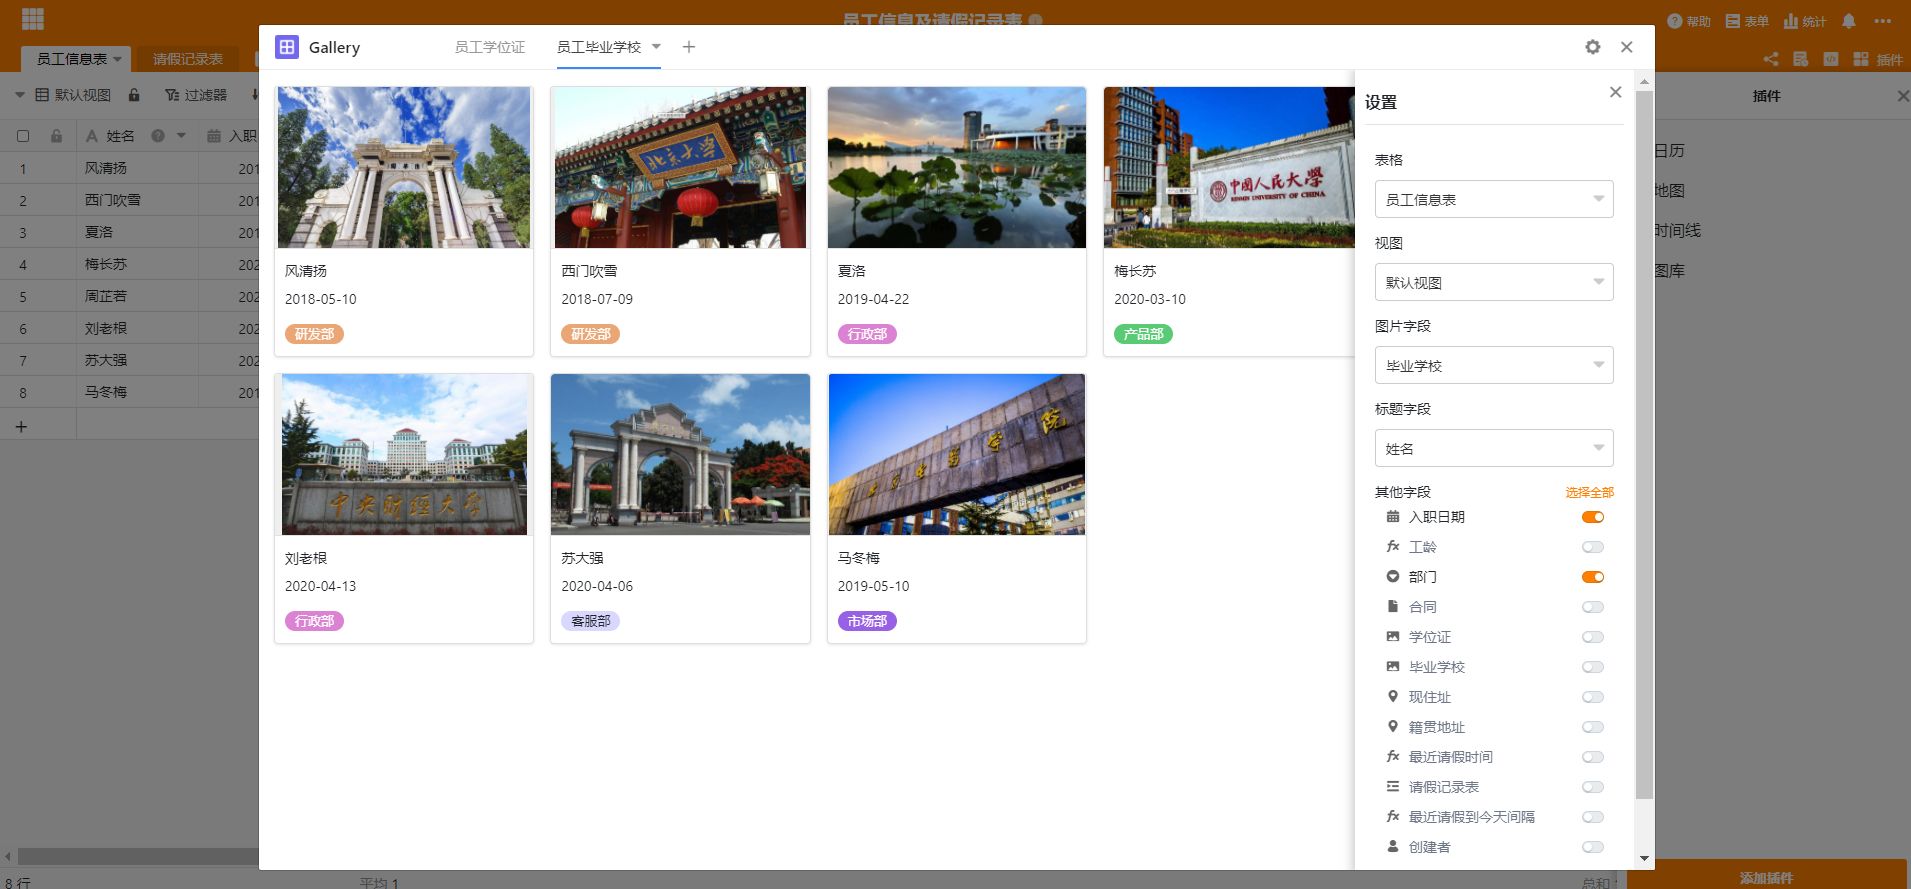Click the notification bell icon
Viewport: 1911px width, 889px height.
1849,21
